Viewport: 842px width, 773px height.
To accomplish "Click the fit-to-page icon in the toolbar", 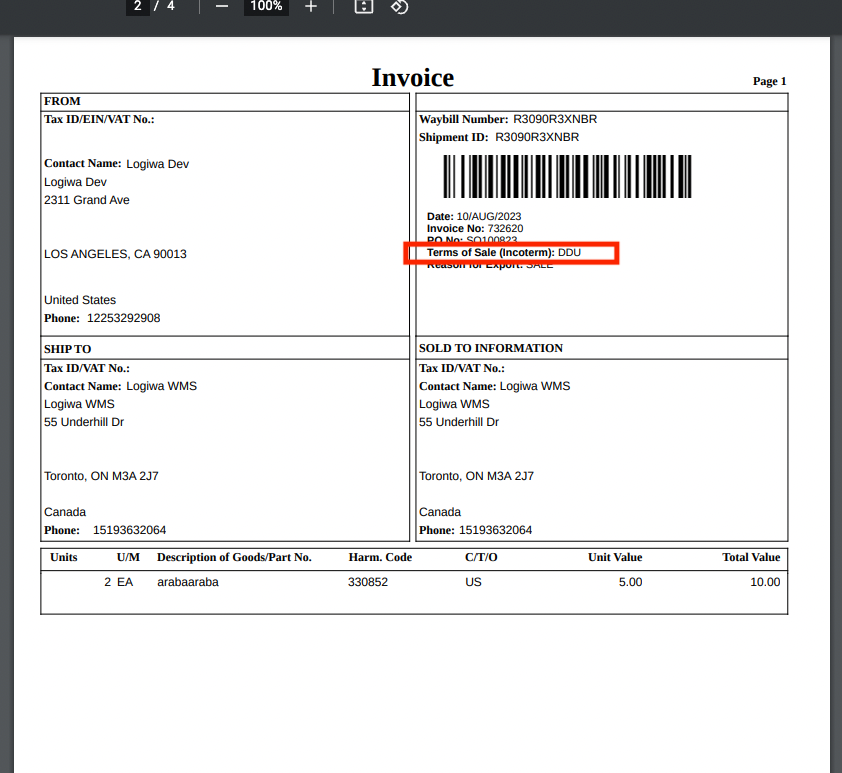I will tap(362, 7).
